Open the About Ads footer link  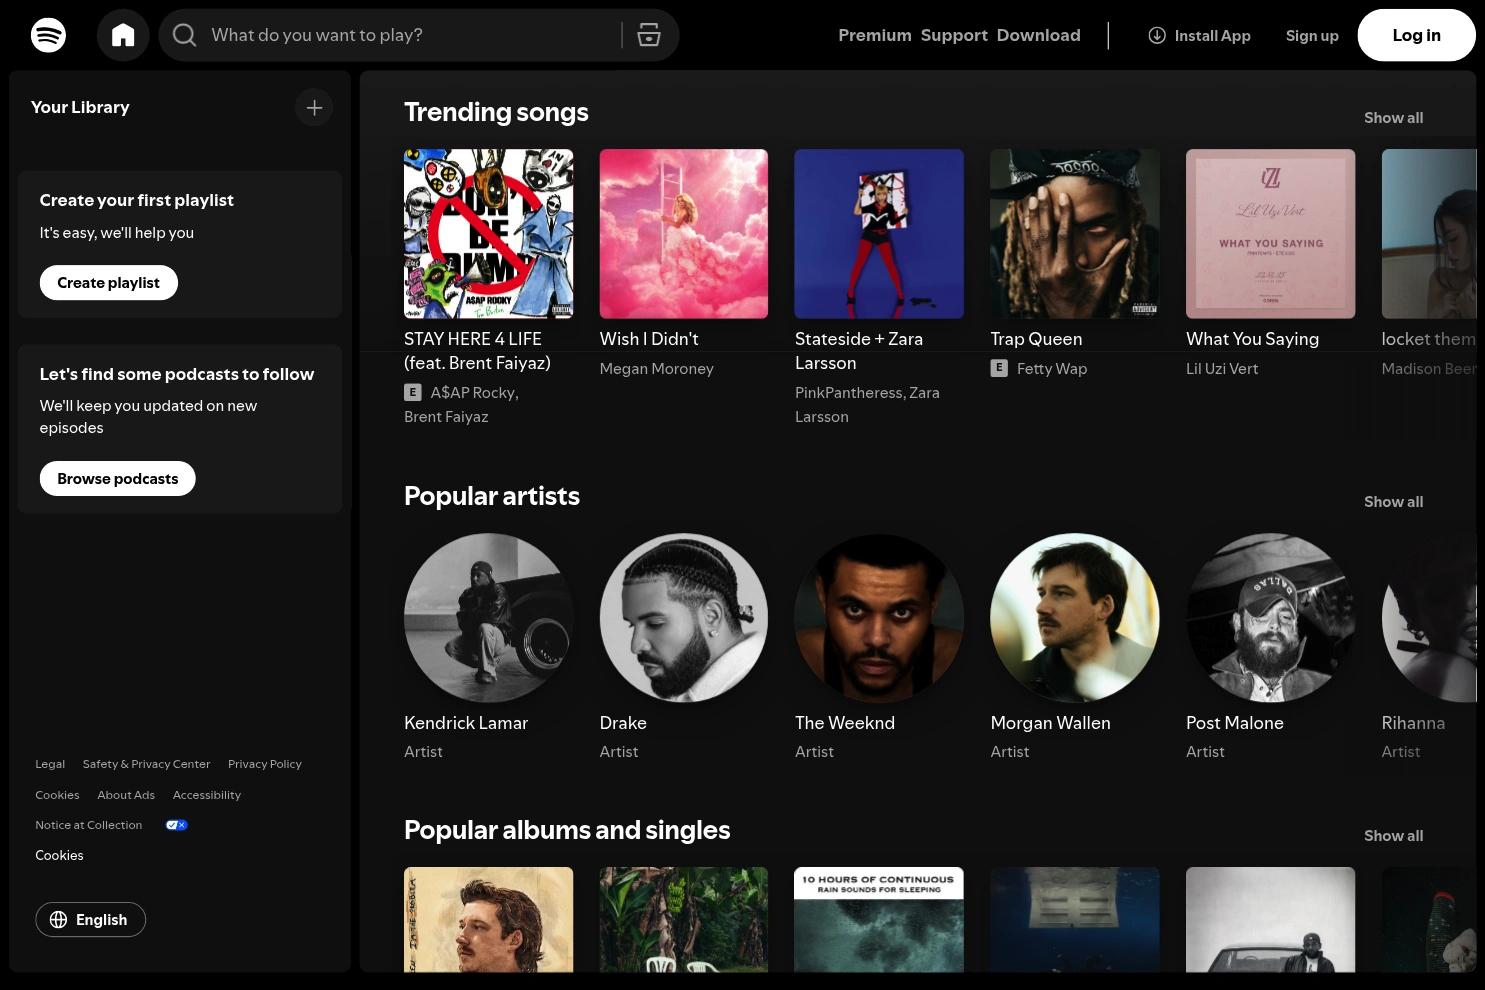126,795
